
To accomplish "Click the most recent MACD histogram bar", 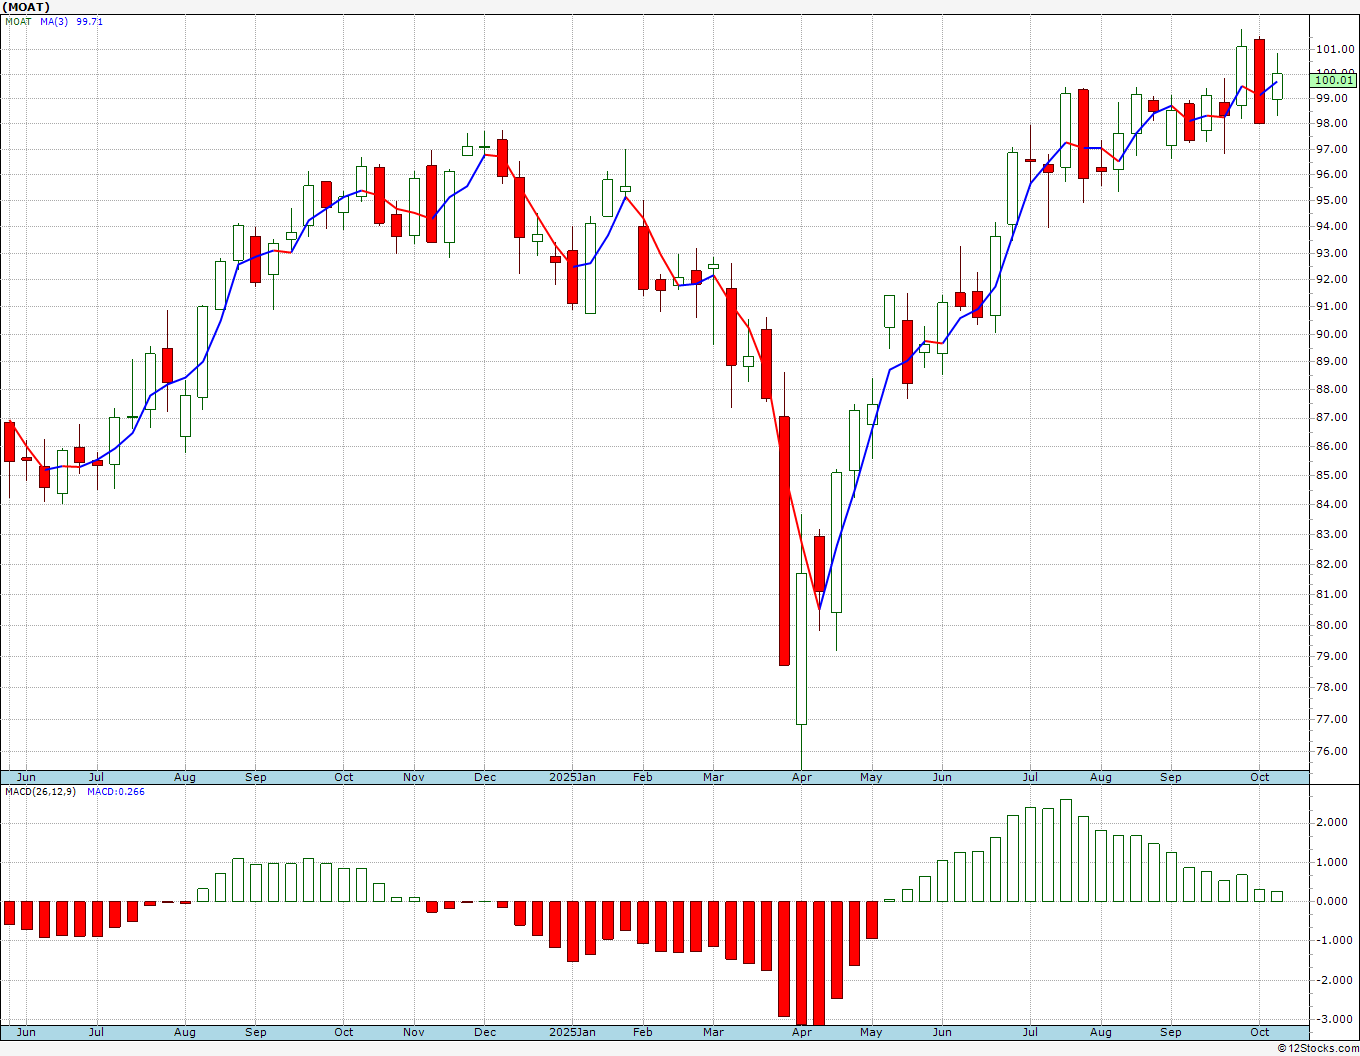I will [1277, 896].
